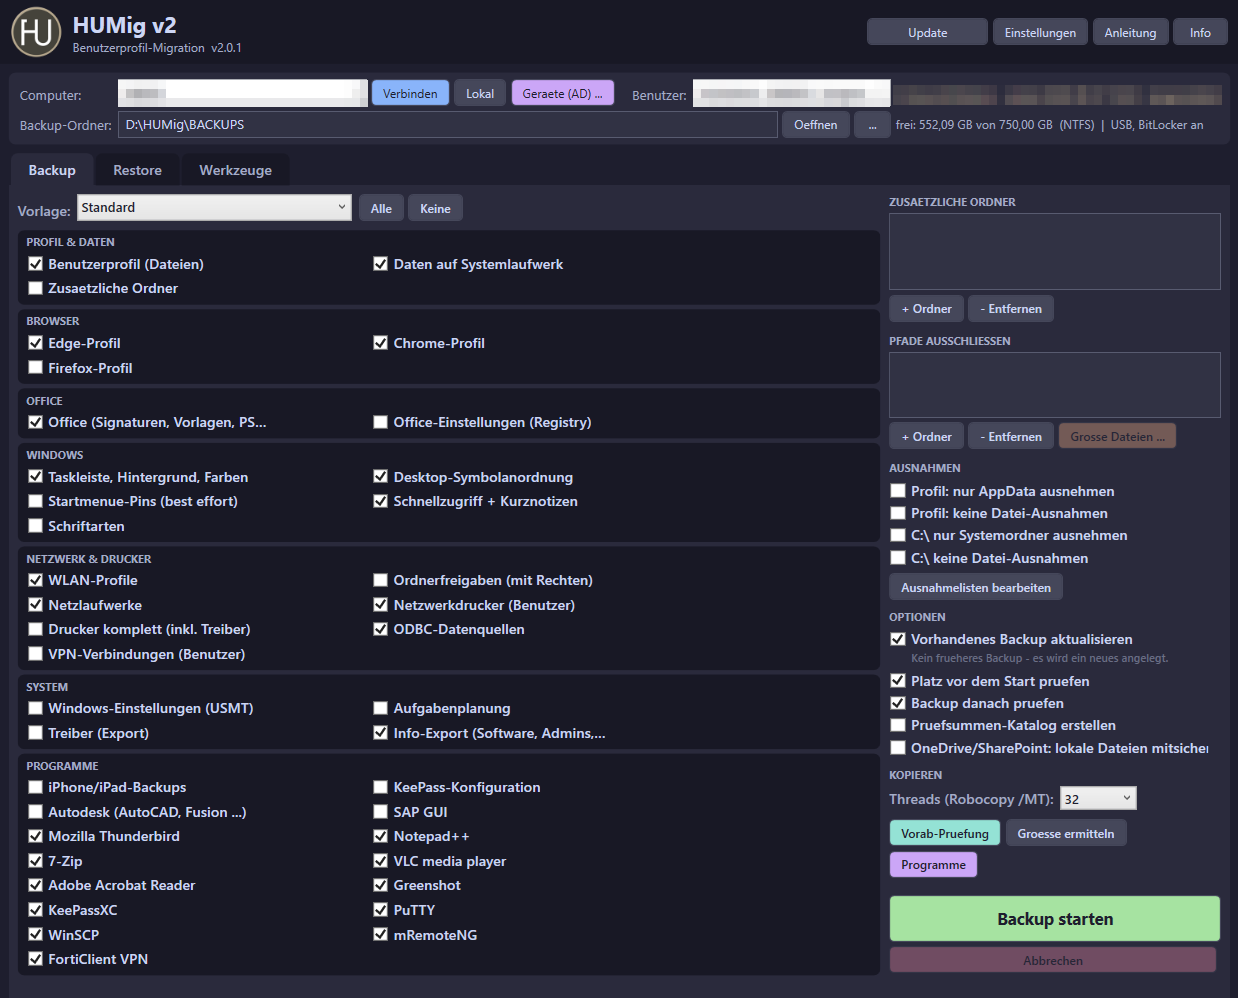Click Verbinden to connect computer
The image size is (1238, 998).
point(410,93)
